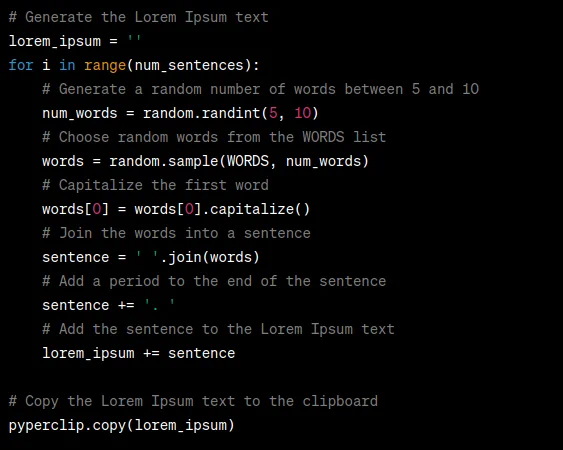Click the "sentence += '. '" line
The width and height of the screenshot is (563, 450).
pos(108,305)
